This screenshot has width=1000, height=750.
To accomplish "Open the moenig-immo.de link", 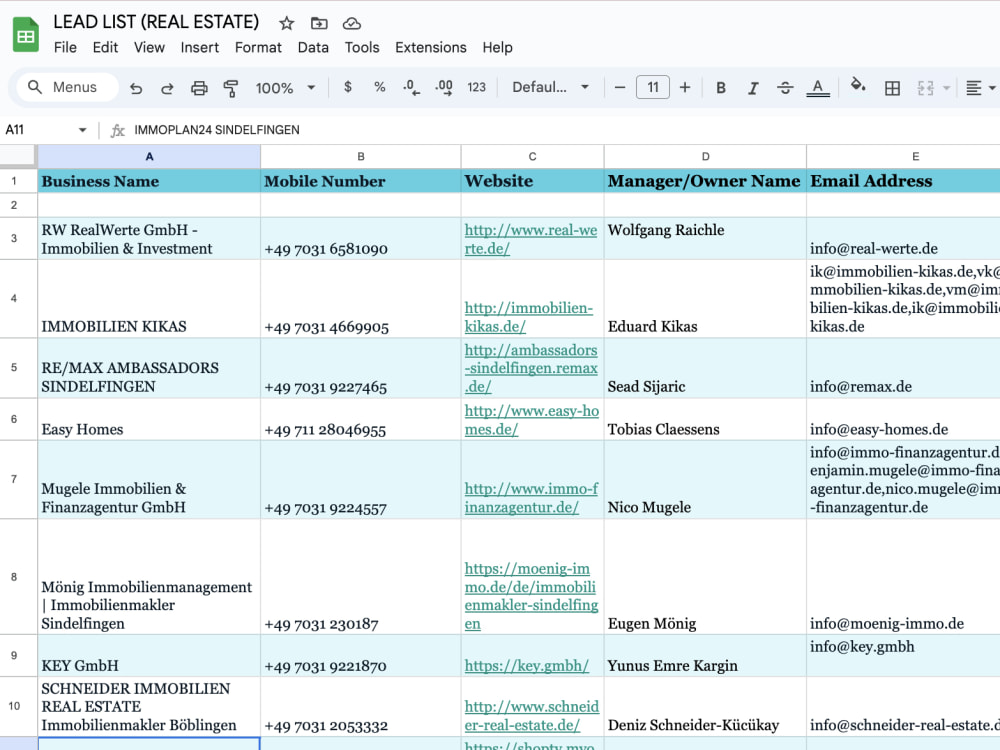I will coord(531,596).
